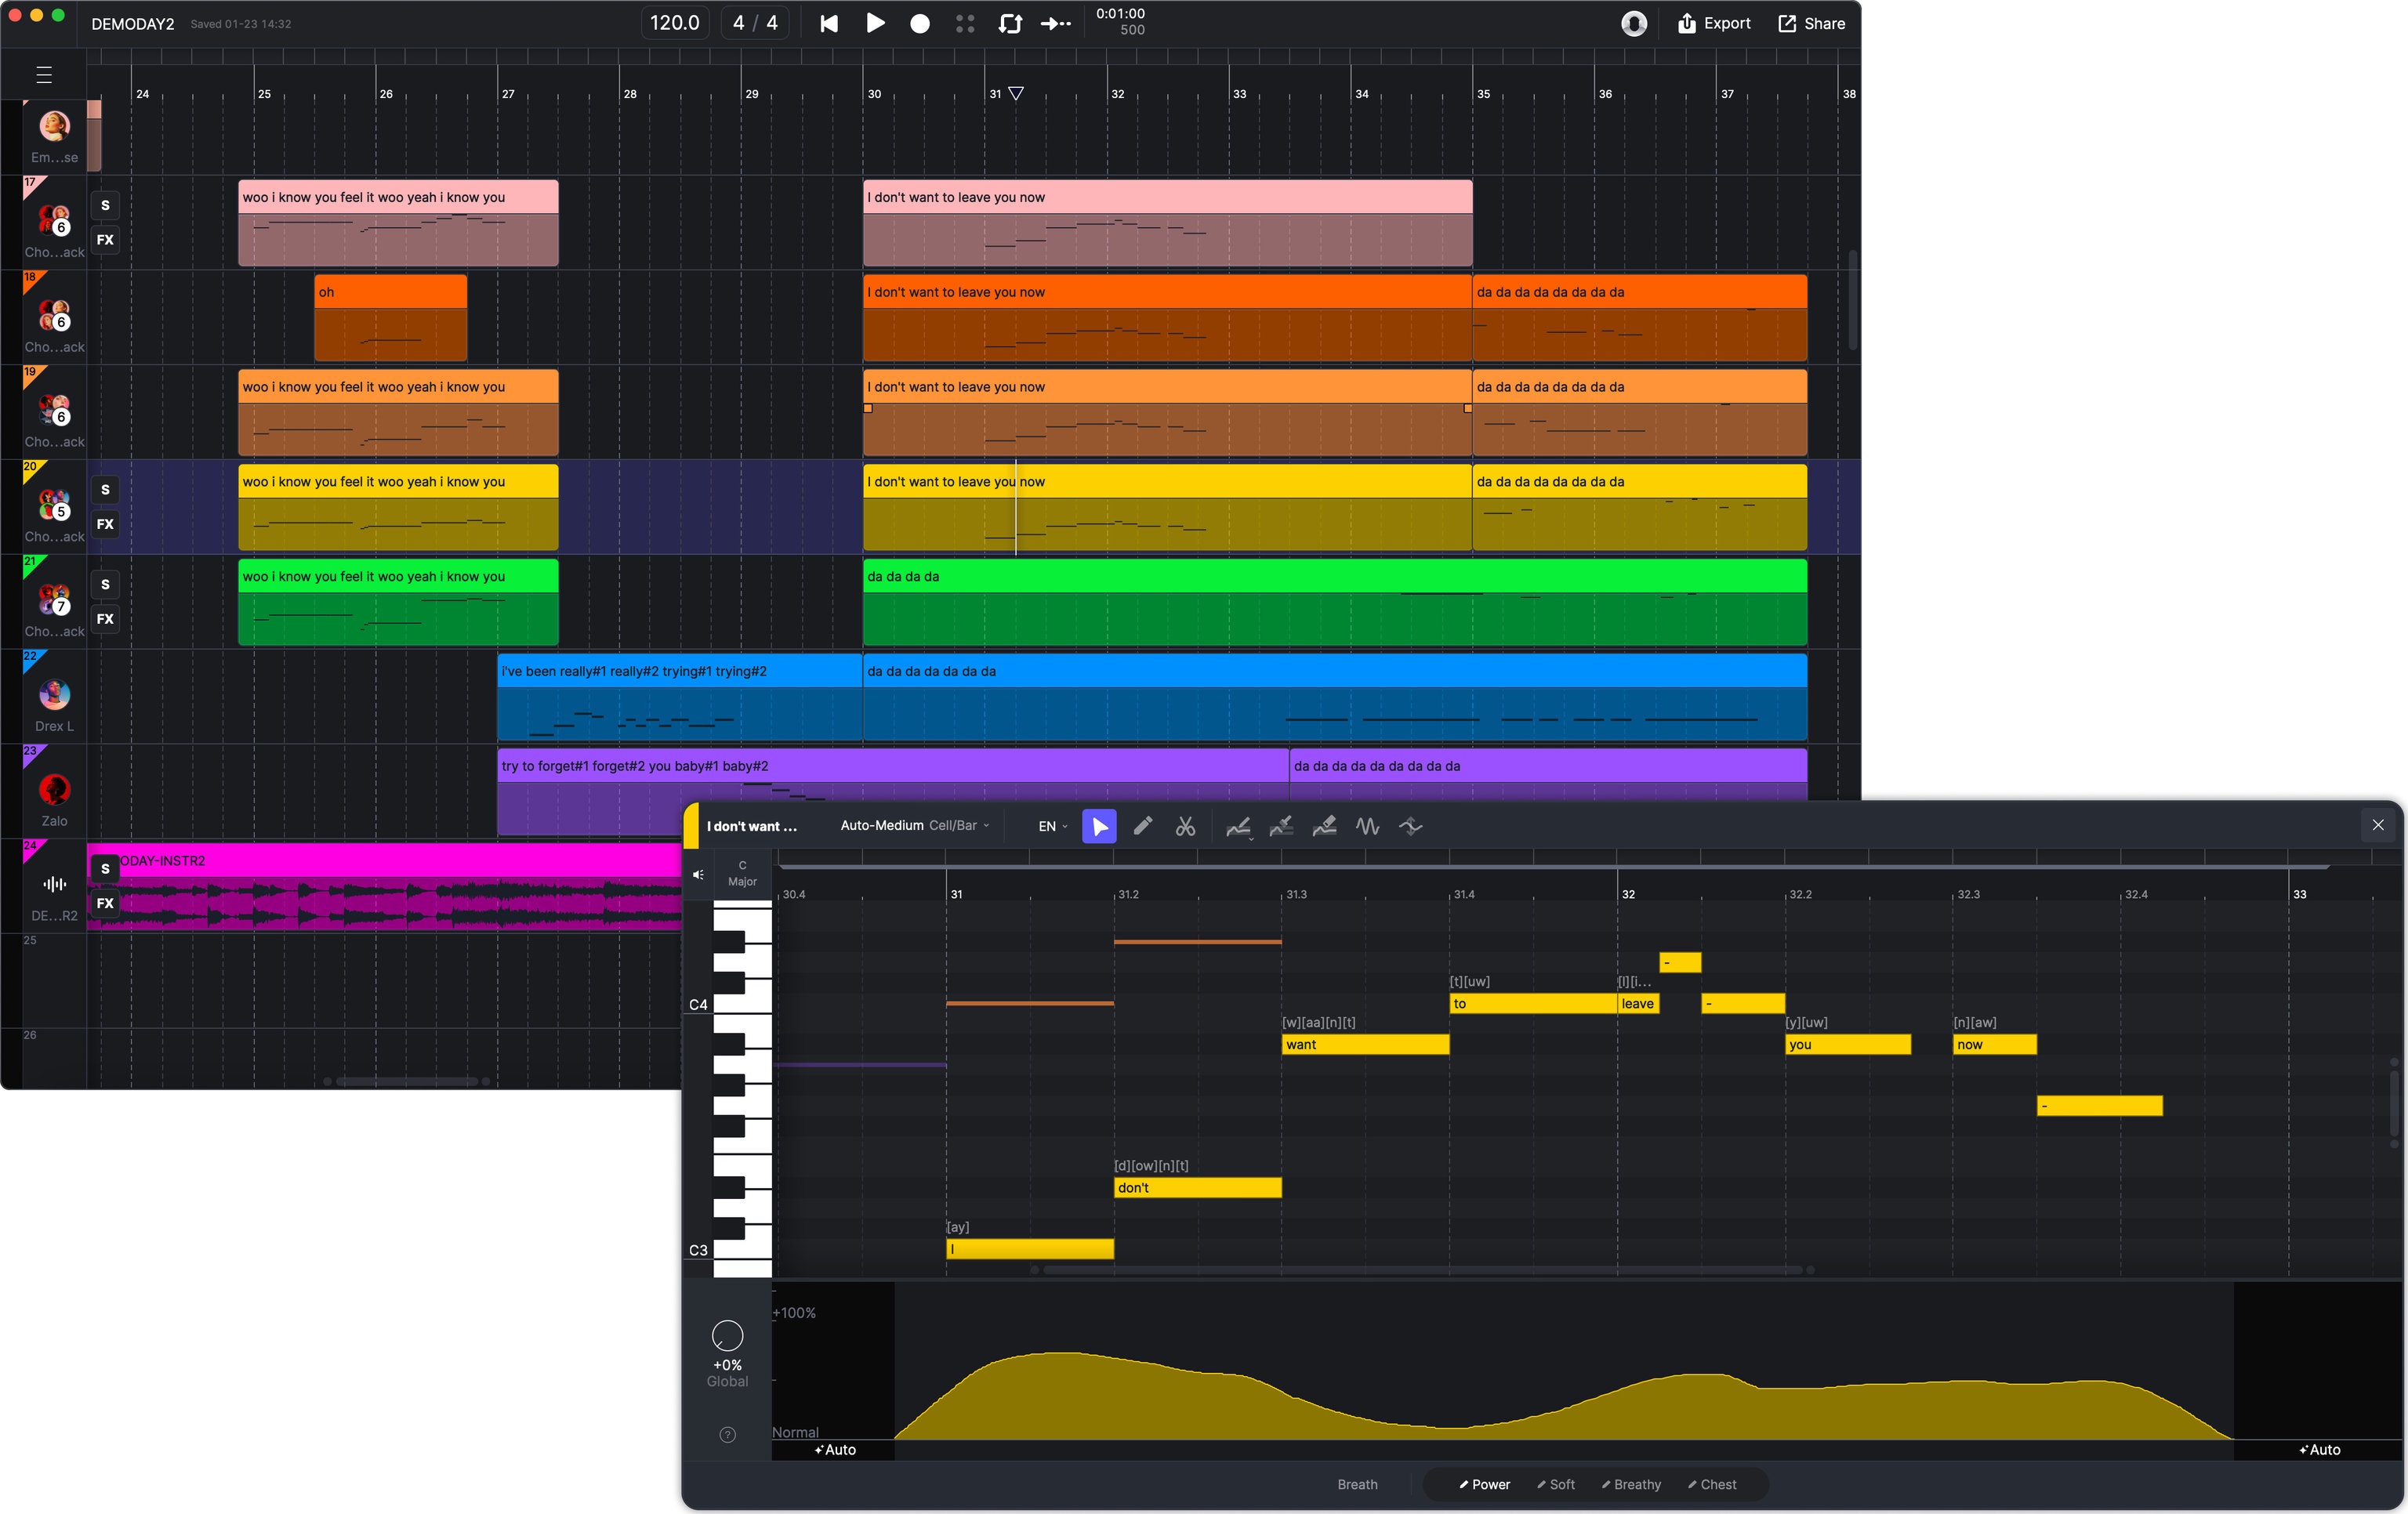This screenshot has width=2408, height=1514.
Task: Click the playhead marker at bar 31
Action: tap(1016, 93)
